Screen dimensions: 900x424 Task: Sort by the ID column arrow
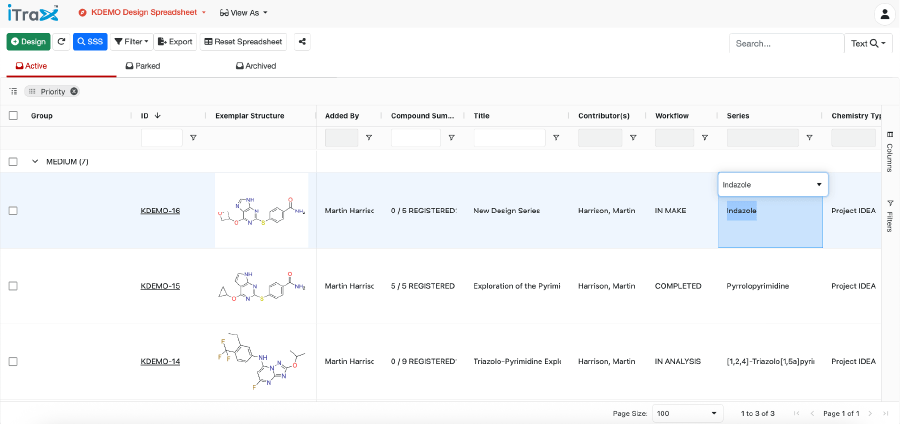[158, 115]
